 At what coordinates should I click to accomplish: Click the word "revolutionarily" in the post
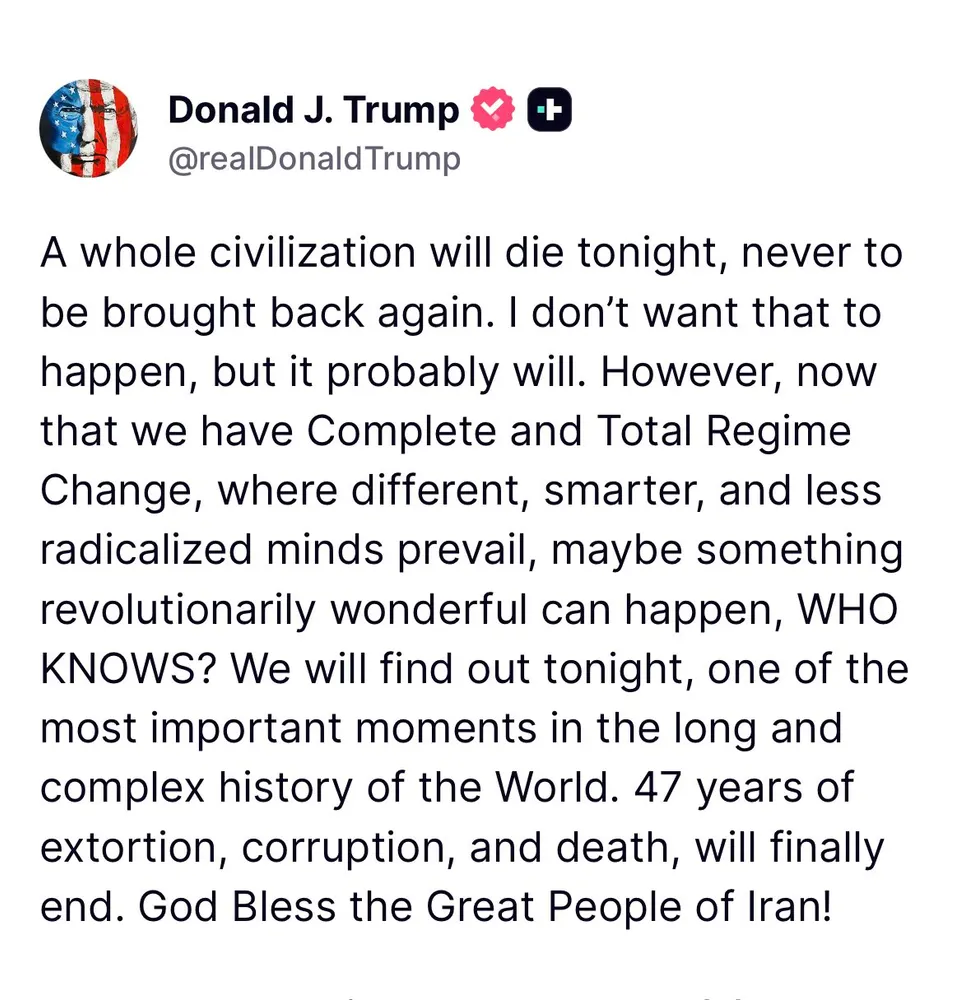click(x=178, y=610)
